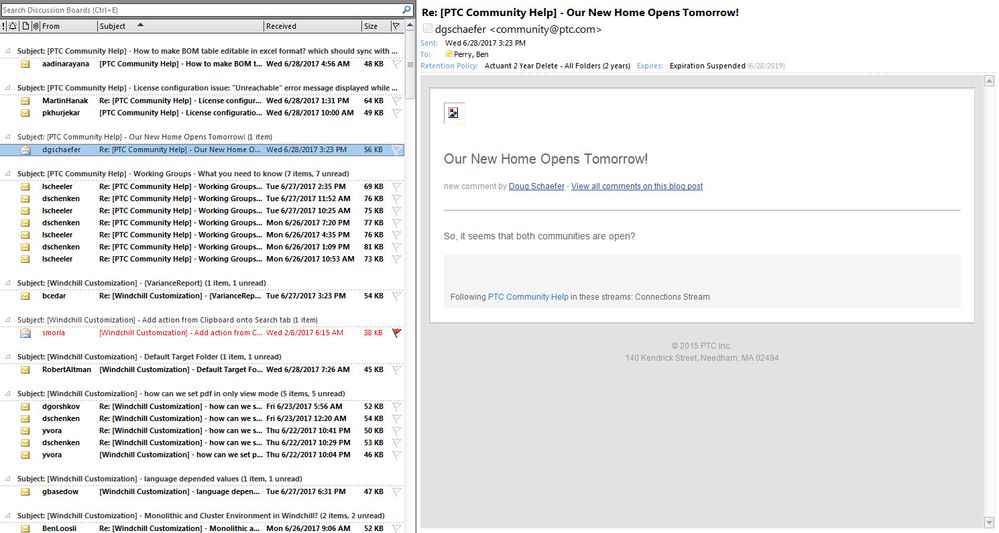Click reading pane scrollbar up arrow
Screen dimensions: 999x533
(x=989, y=81)
